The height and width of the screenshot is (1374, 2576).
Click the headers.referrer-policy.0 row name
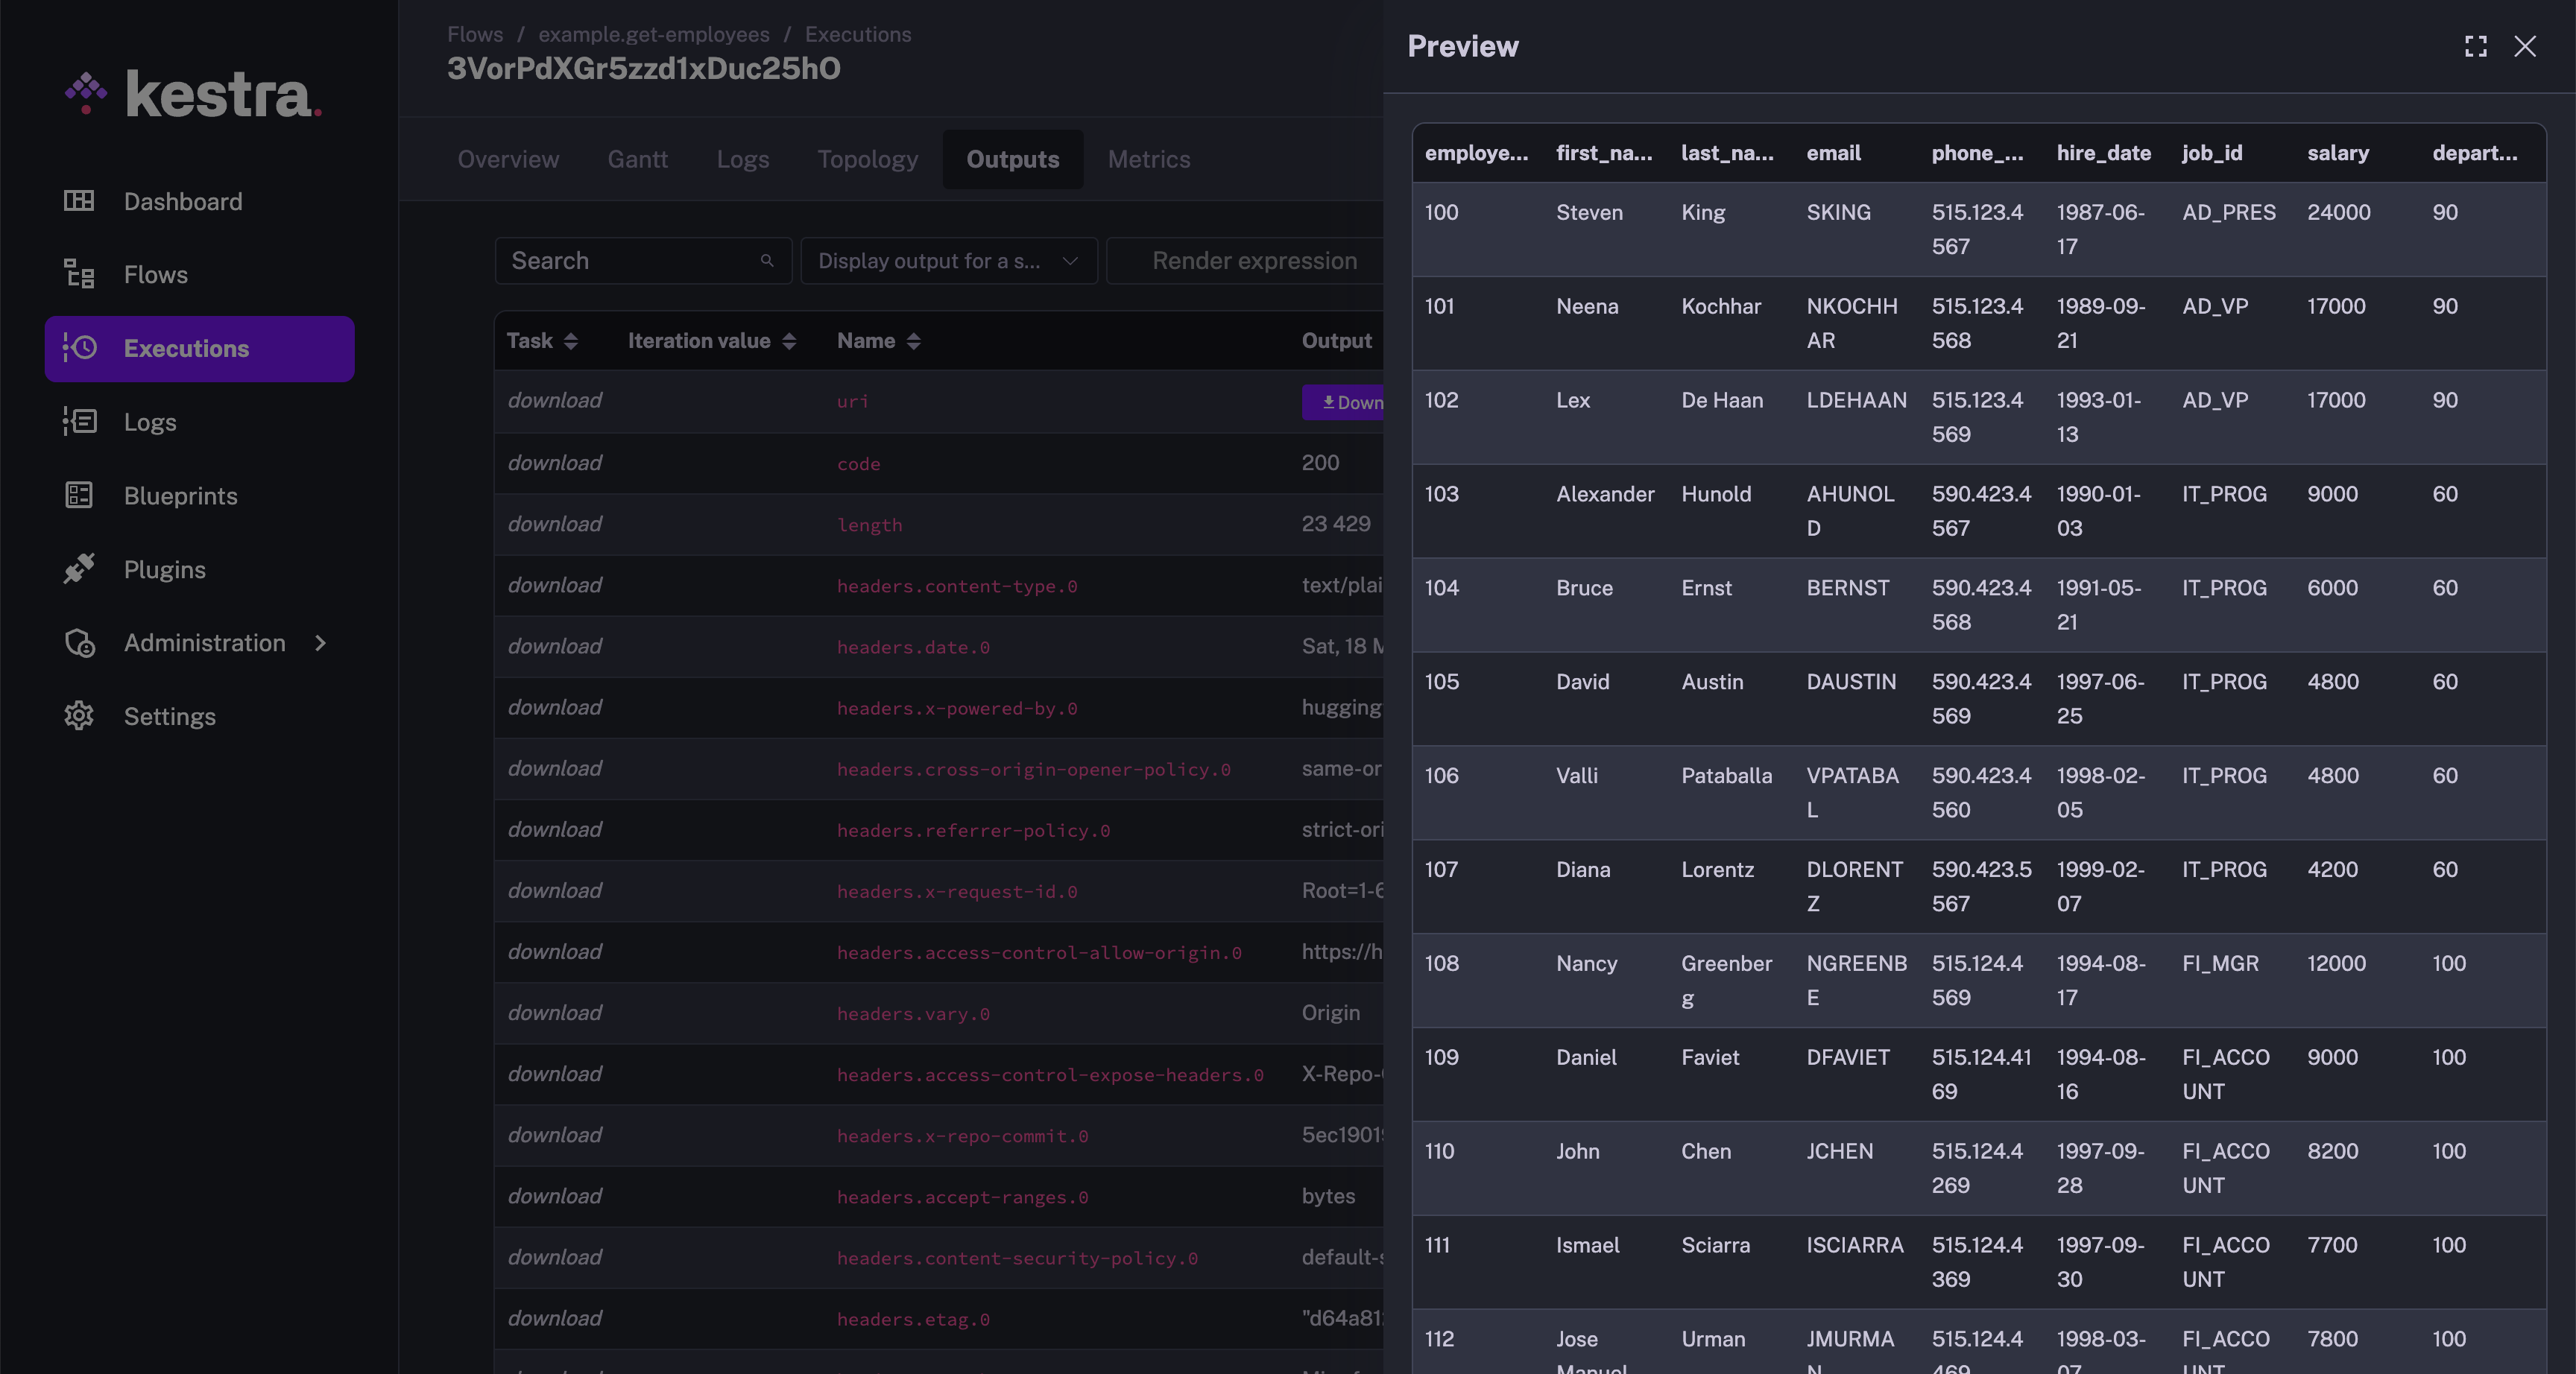coord(973,830)
